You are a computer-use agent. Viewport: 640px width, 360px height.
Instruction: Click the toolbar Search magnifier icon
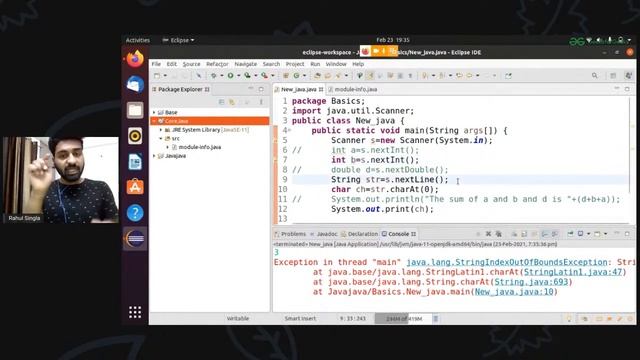point(595,76)
